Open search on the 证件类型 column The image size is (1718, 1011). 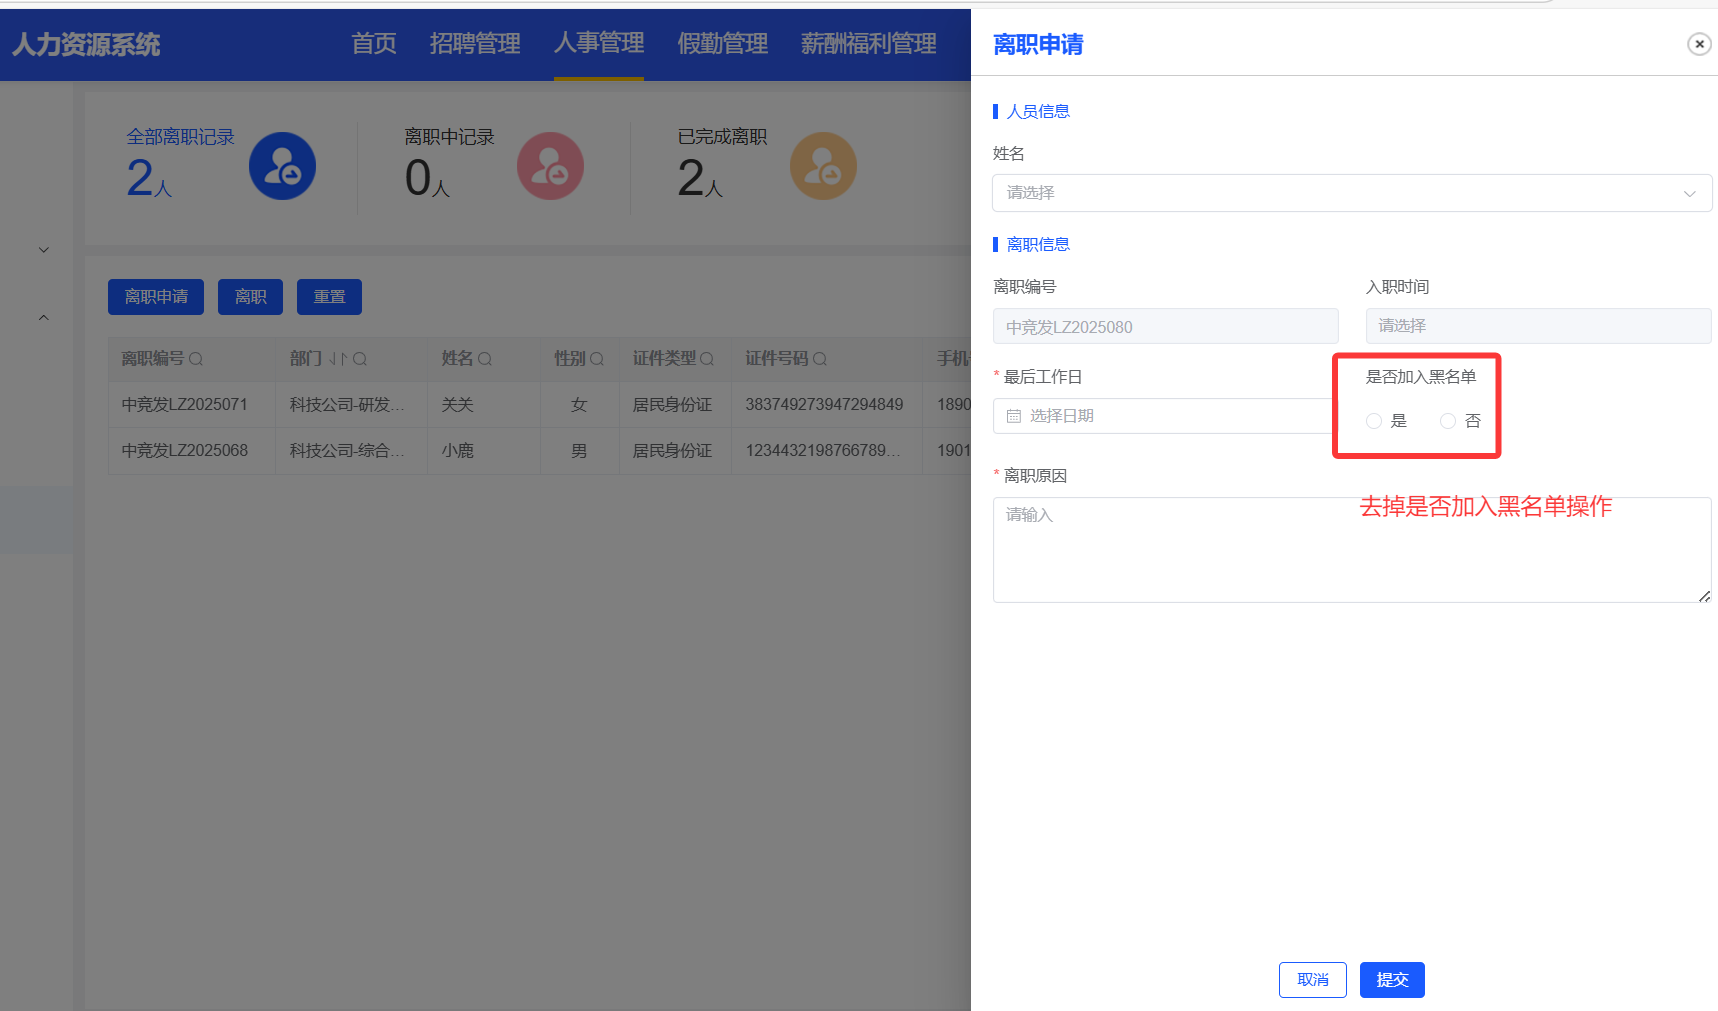point(707,359)
